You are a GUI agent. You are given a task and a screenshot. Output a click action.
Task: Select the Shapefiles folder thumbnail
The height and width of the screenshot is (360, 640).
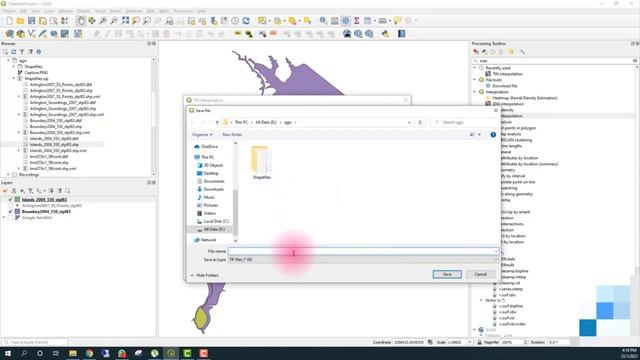[x=261, y=162]
